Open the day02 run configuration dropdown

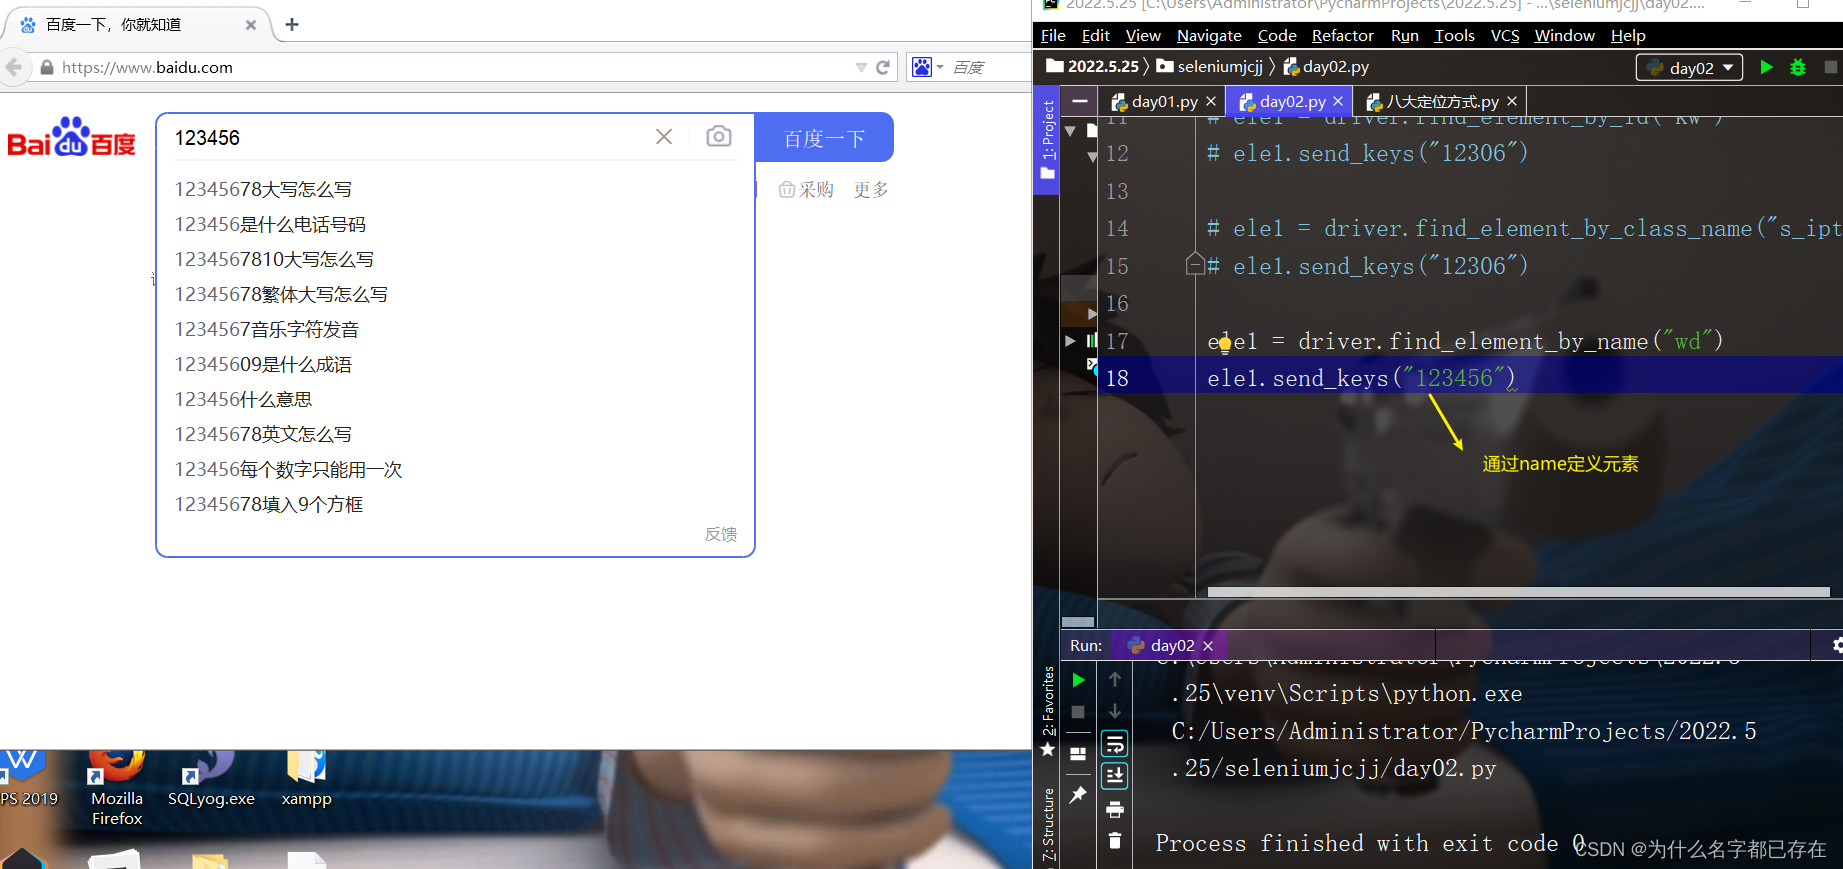point(1690,68)
